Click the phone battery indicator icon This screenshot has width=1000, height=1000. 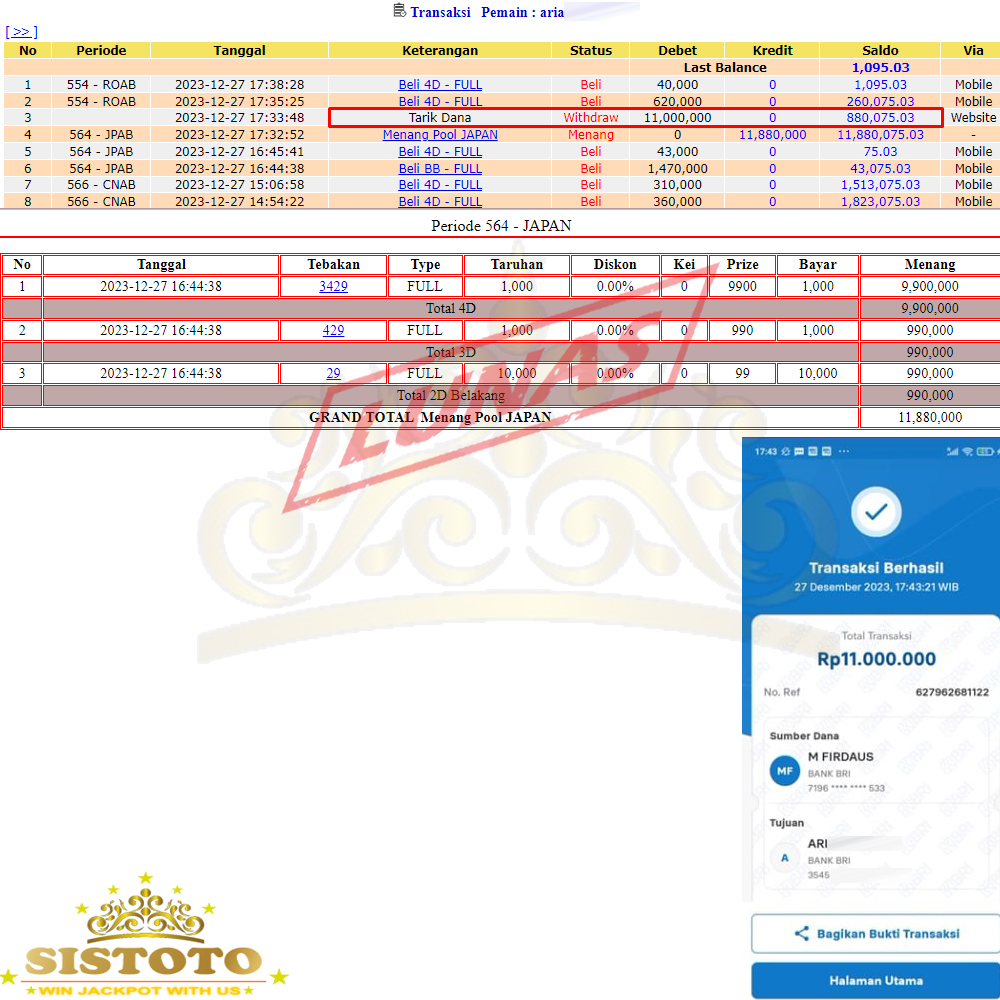click(985, 452)
